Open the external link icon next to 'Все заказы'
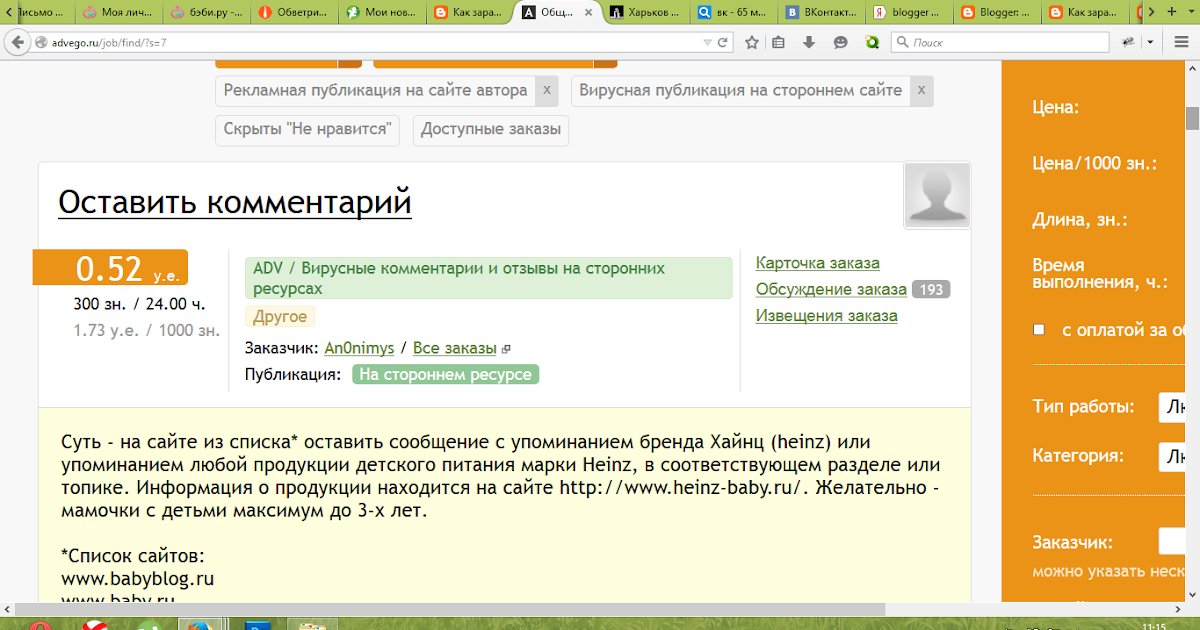The width and height of the screenshot is (1200, 630). coord(506,349)
